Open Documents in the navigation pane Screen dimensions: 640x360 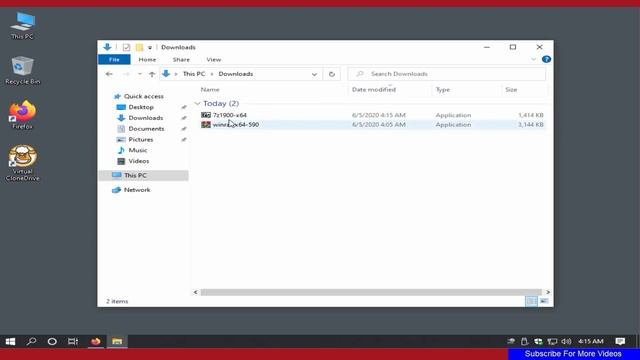click(x=146, y=129)
